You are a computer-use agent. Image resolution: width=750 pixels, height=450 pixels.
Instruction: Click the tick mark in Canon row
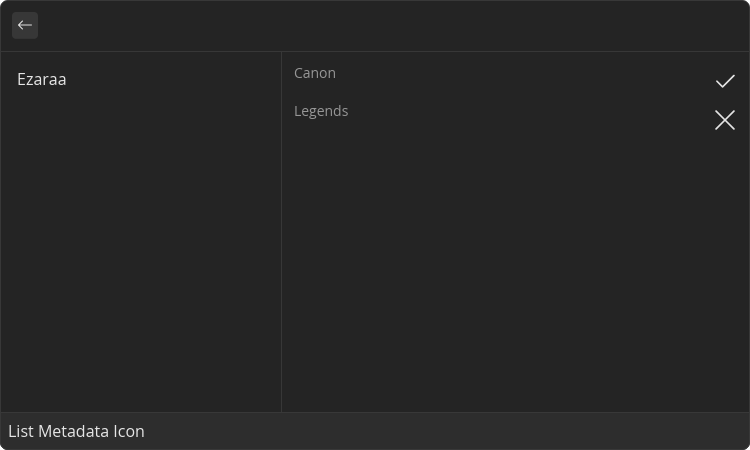click(x=725, y=81)
